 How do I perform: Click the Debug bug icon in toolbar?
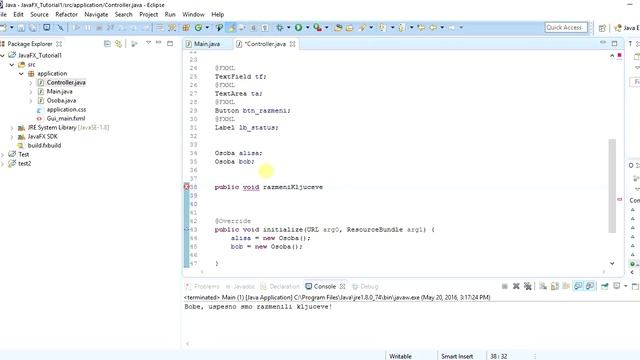pyautogui.click(x=280, y=28)
